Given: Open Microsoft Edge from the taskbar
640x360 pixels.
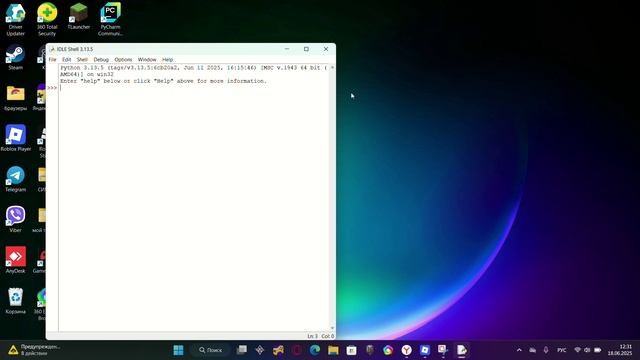Looking at the screenshot, I should (315, 350).
